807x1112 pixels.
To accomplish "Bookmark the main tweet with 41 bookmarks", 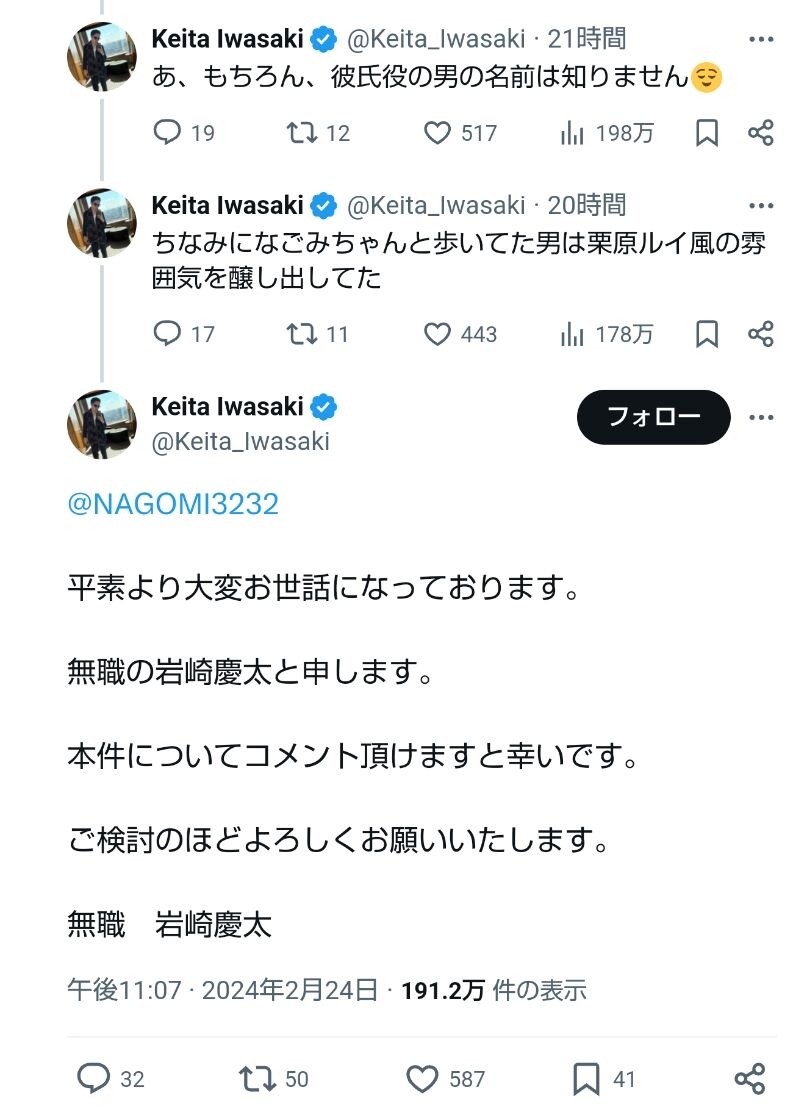I will tap(586, 1078).
